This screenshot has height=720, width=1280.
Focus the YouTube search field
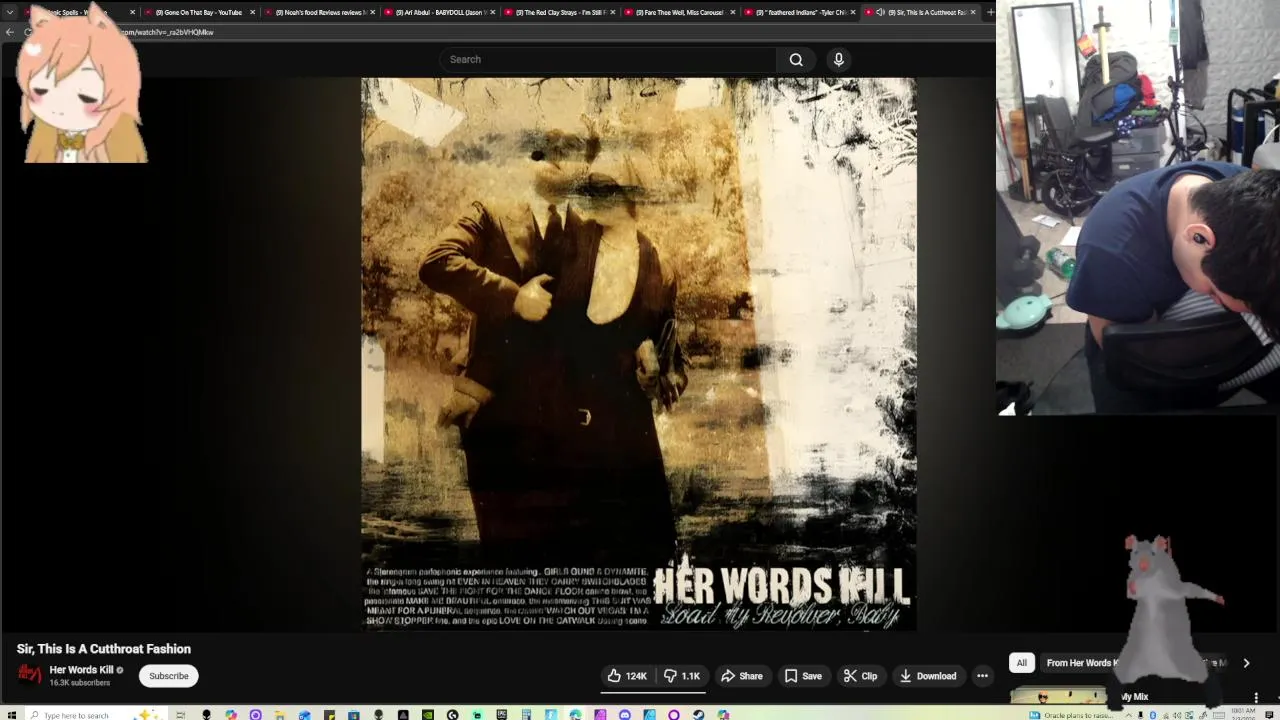click(607, 59)
